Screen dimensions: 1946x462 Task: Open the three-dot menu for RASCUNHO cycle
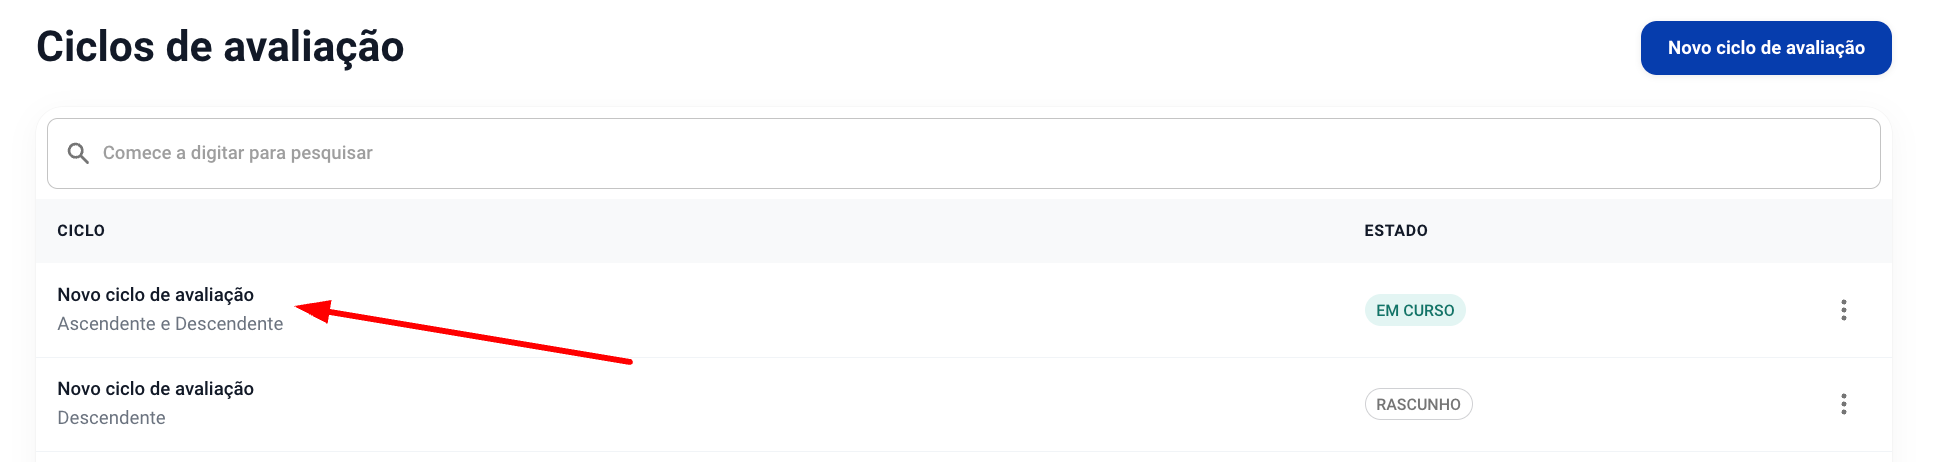point(1843,404)
